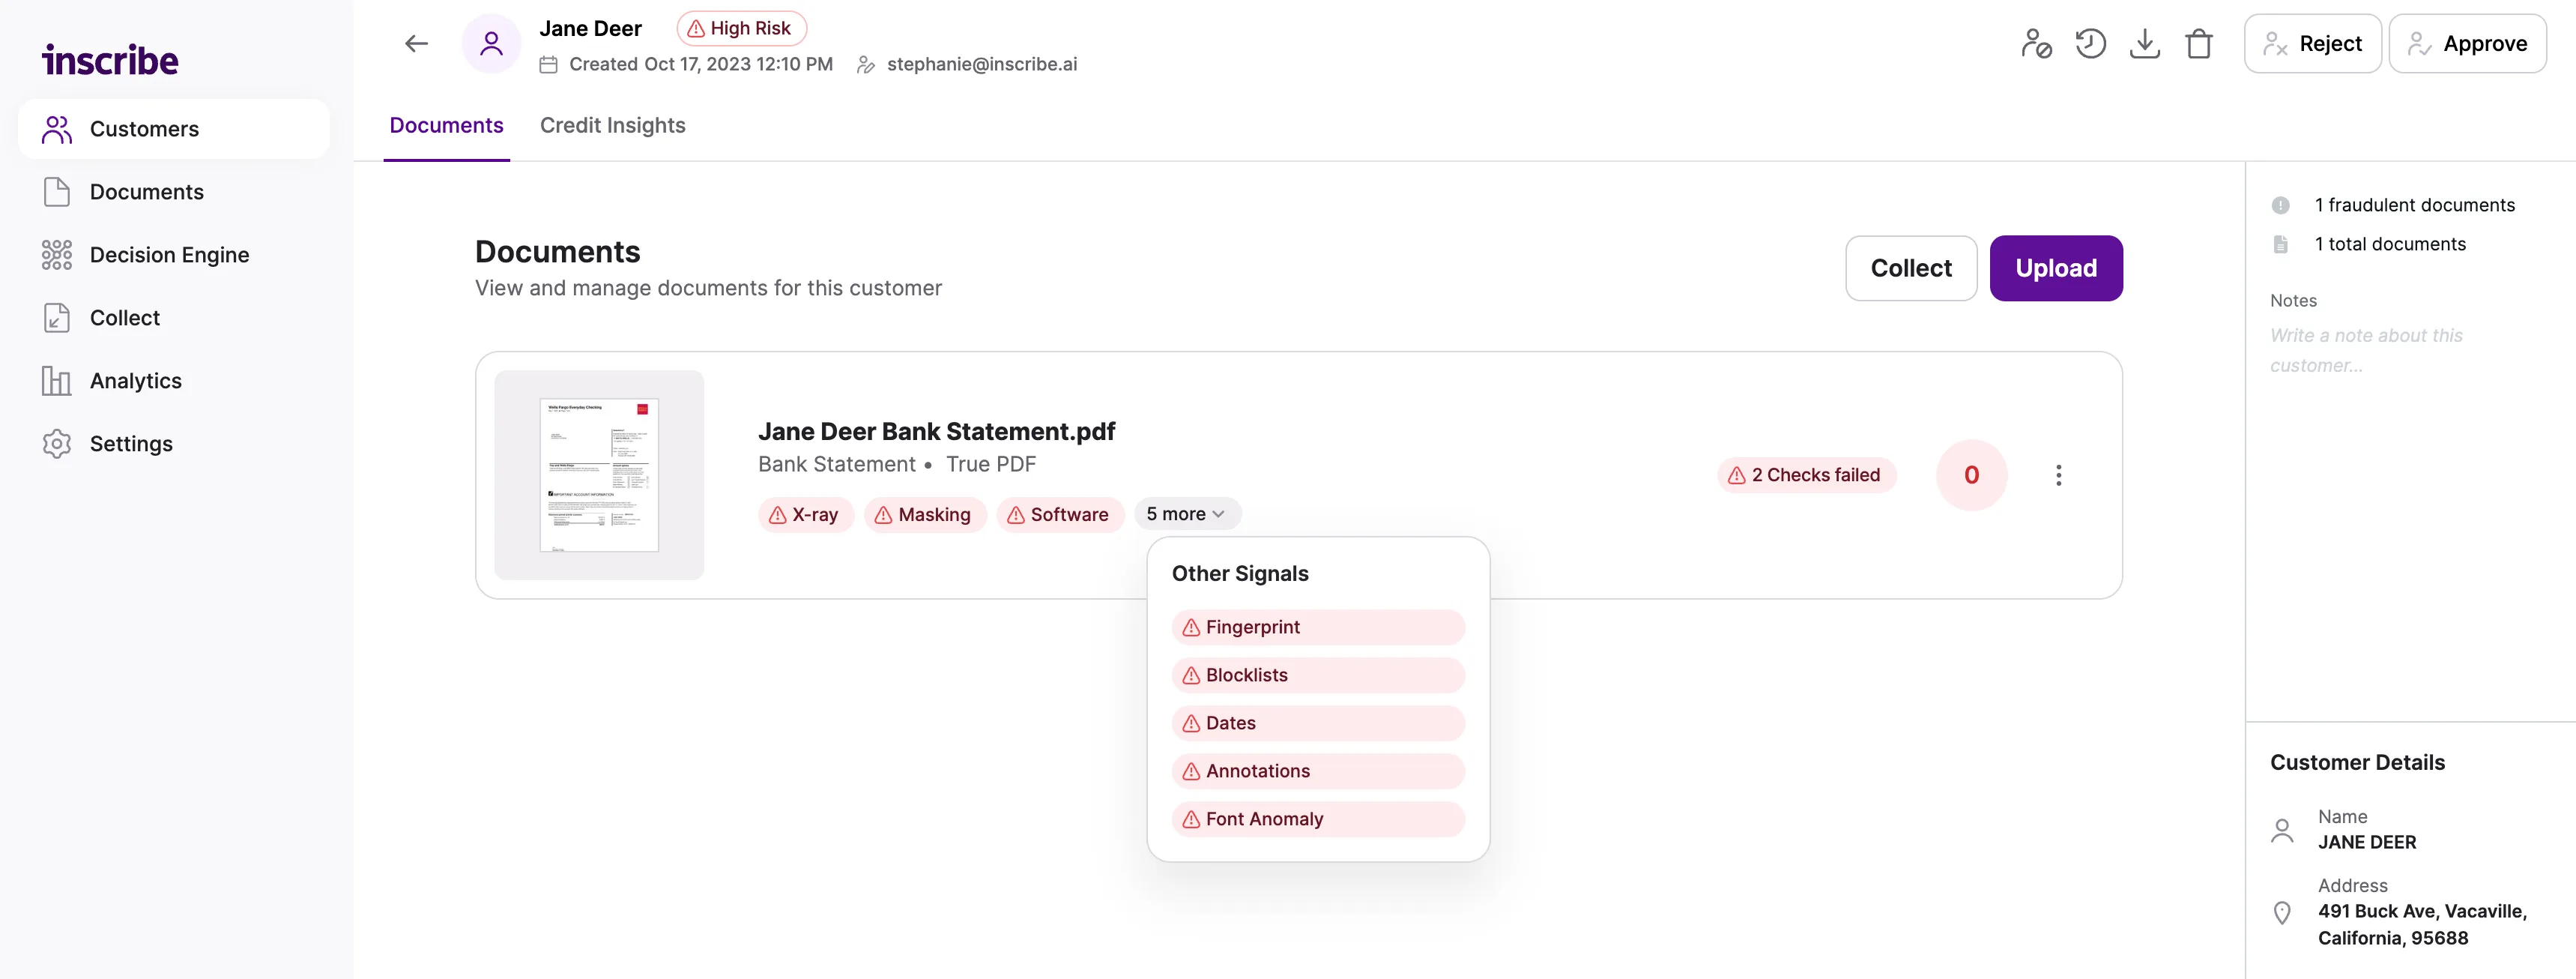
Task: Open the Collect section in sidebar
Action: 124,317
